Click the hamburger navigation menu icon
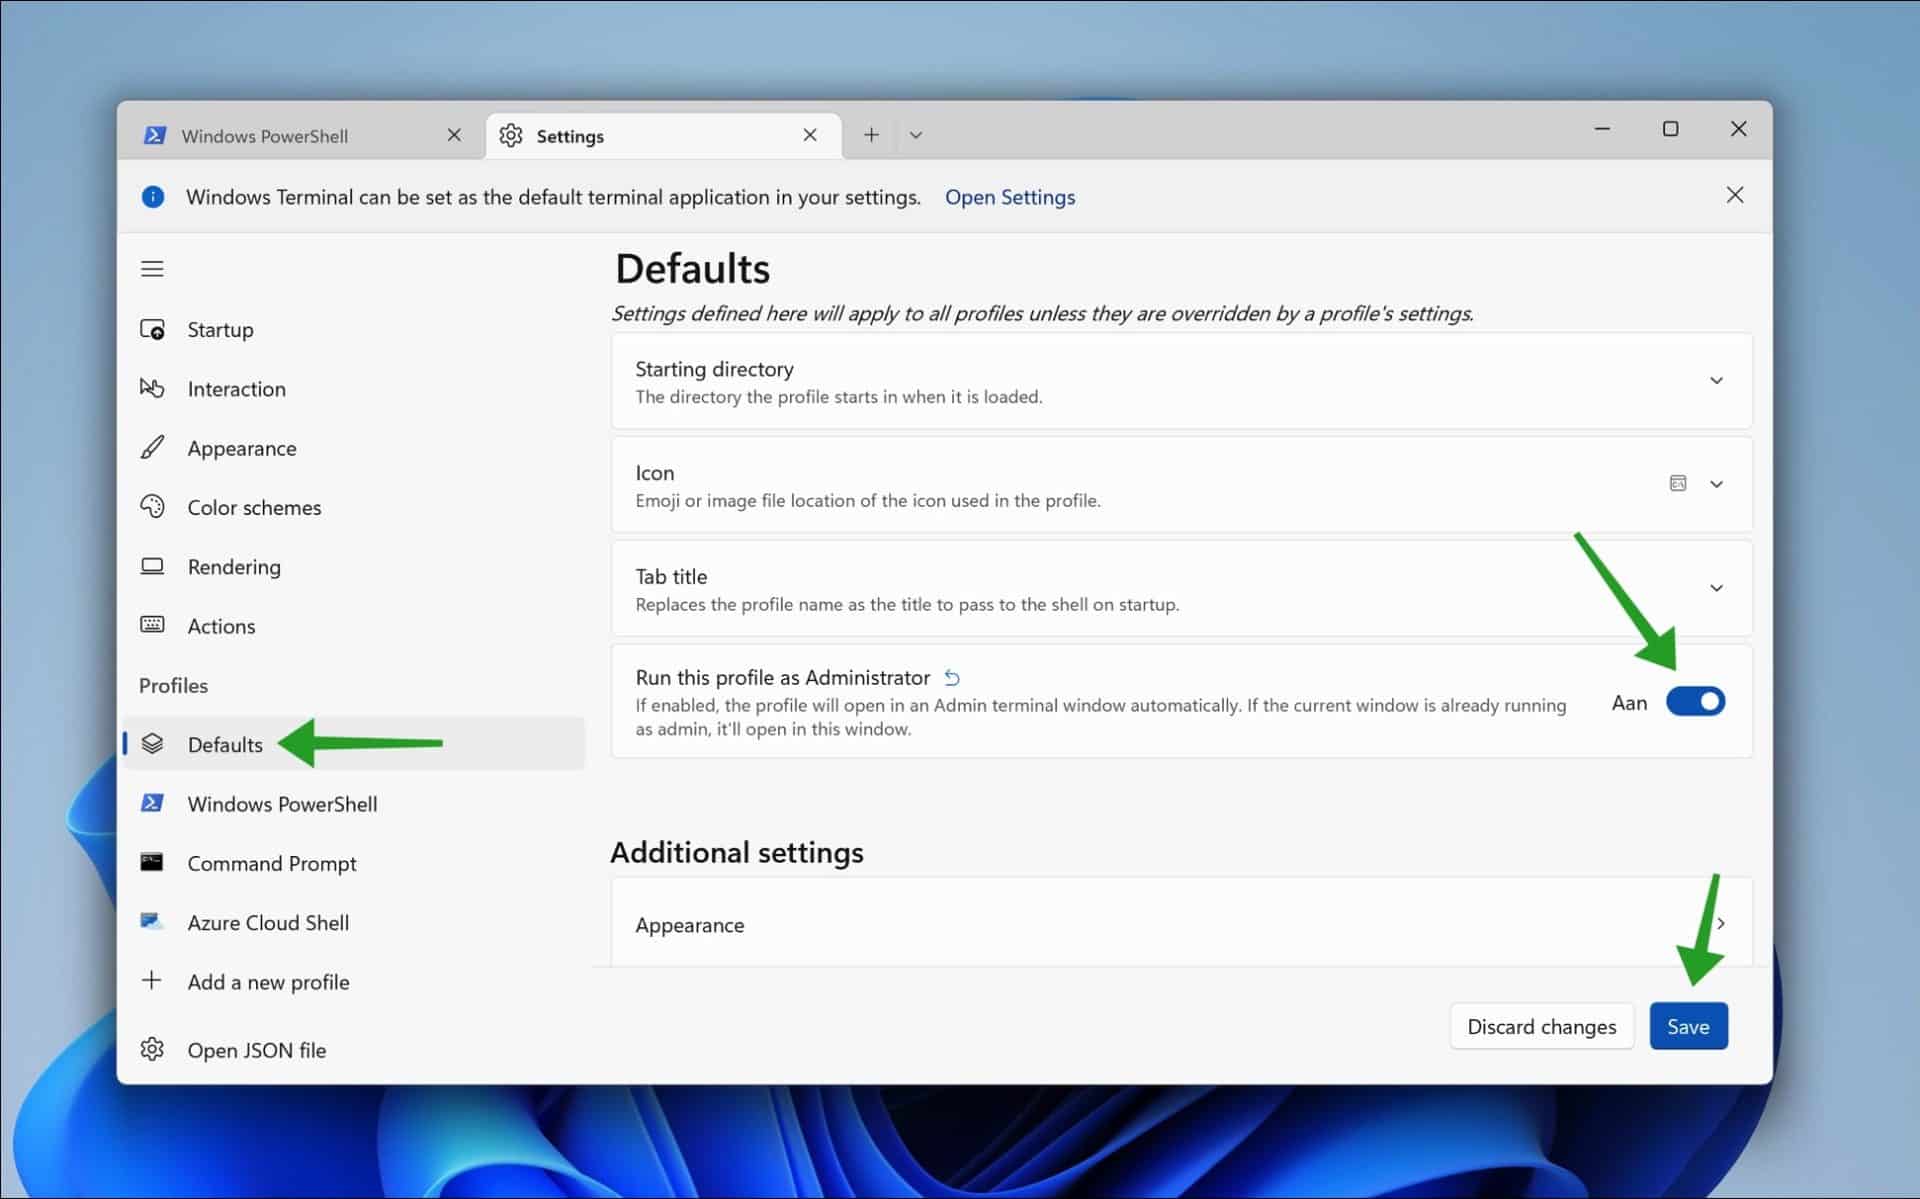This screenshot has height=1199, width=1920. pos(152,269)
